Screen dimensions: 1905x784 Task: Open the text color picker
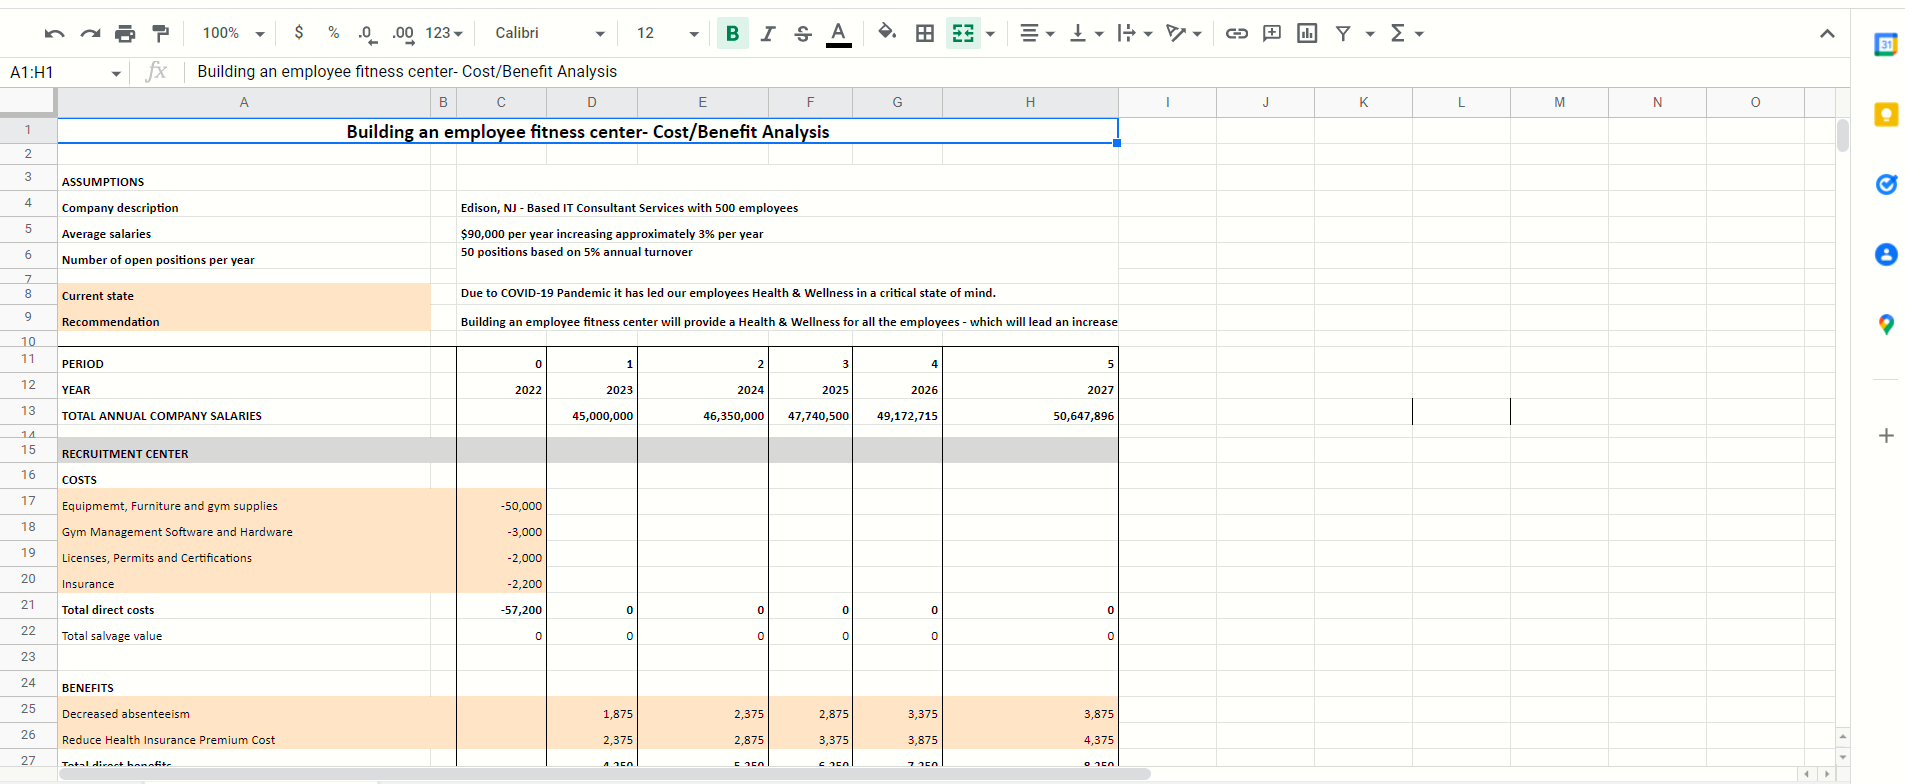coord(839,33)
